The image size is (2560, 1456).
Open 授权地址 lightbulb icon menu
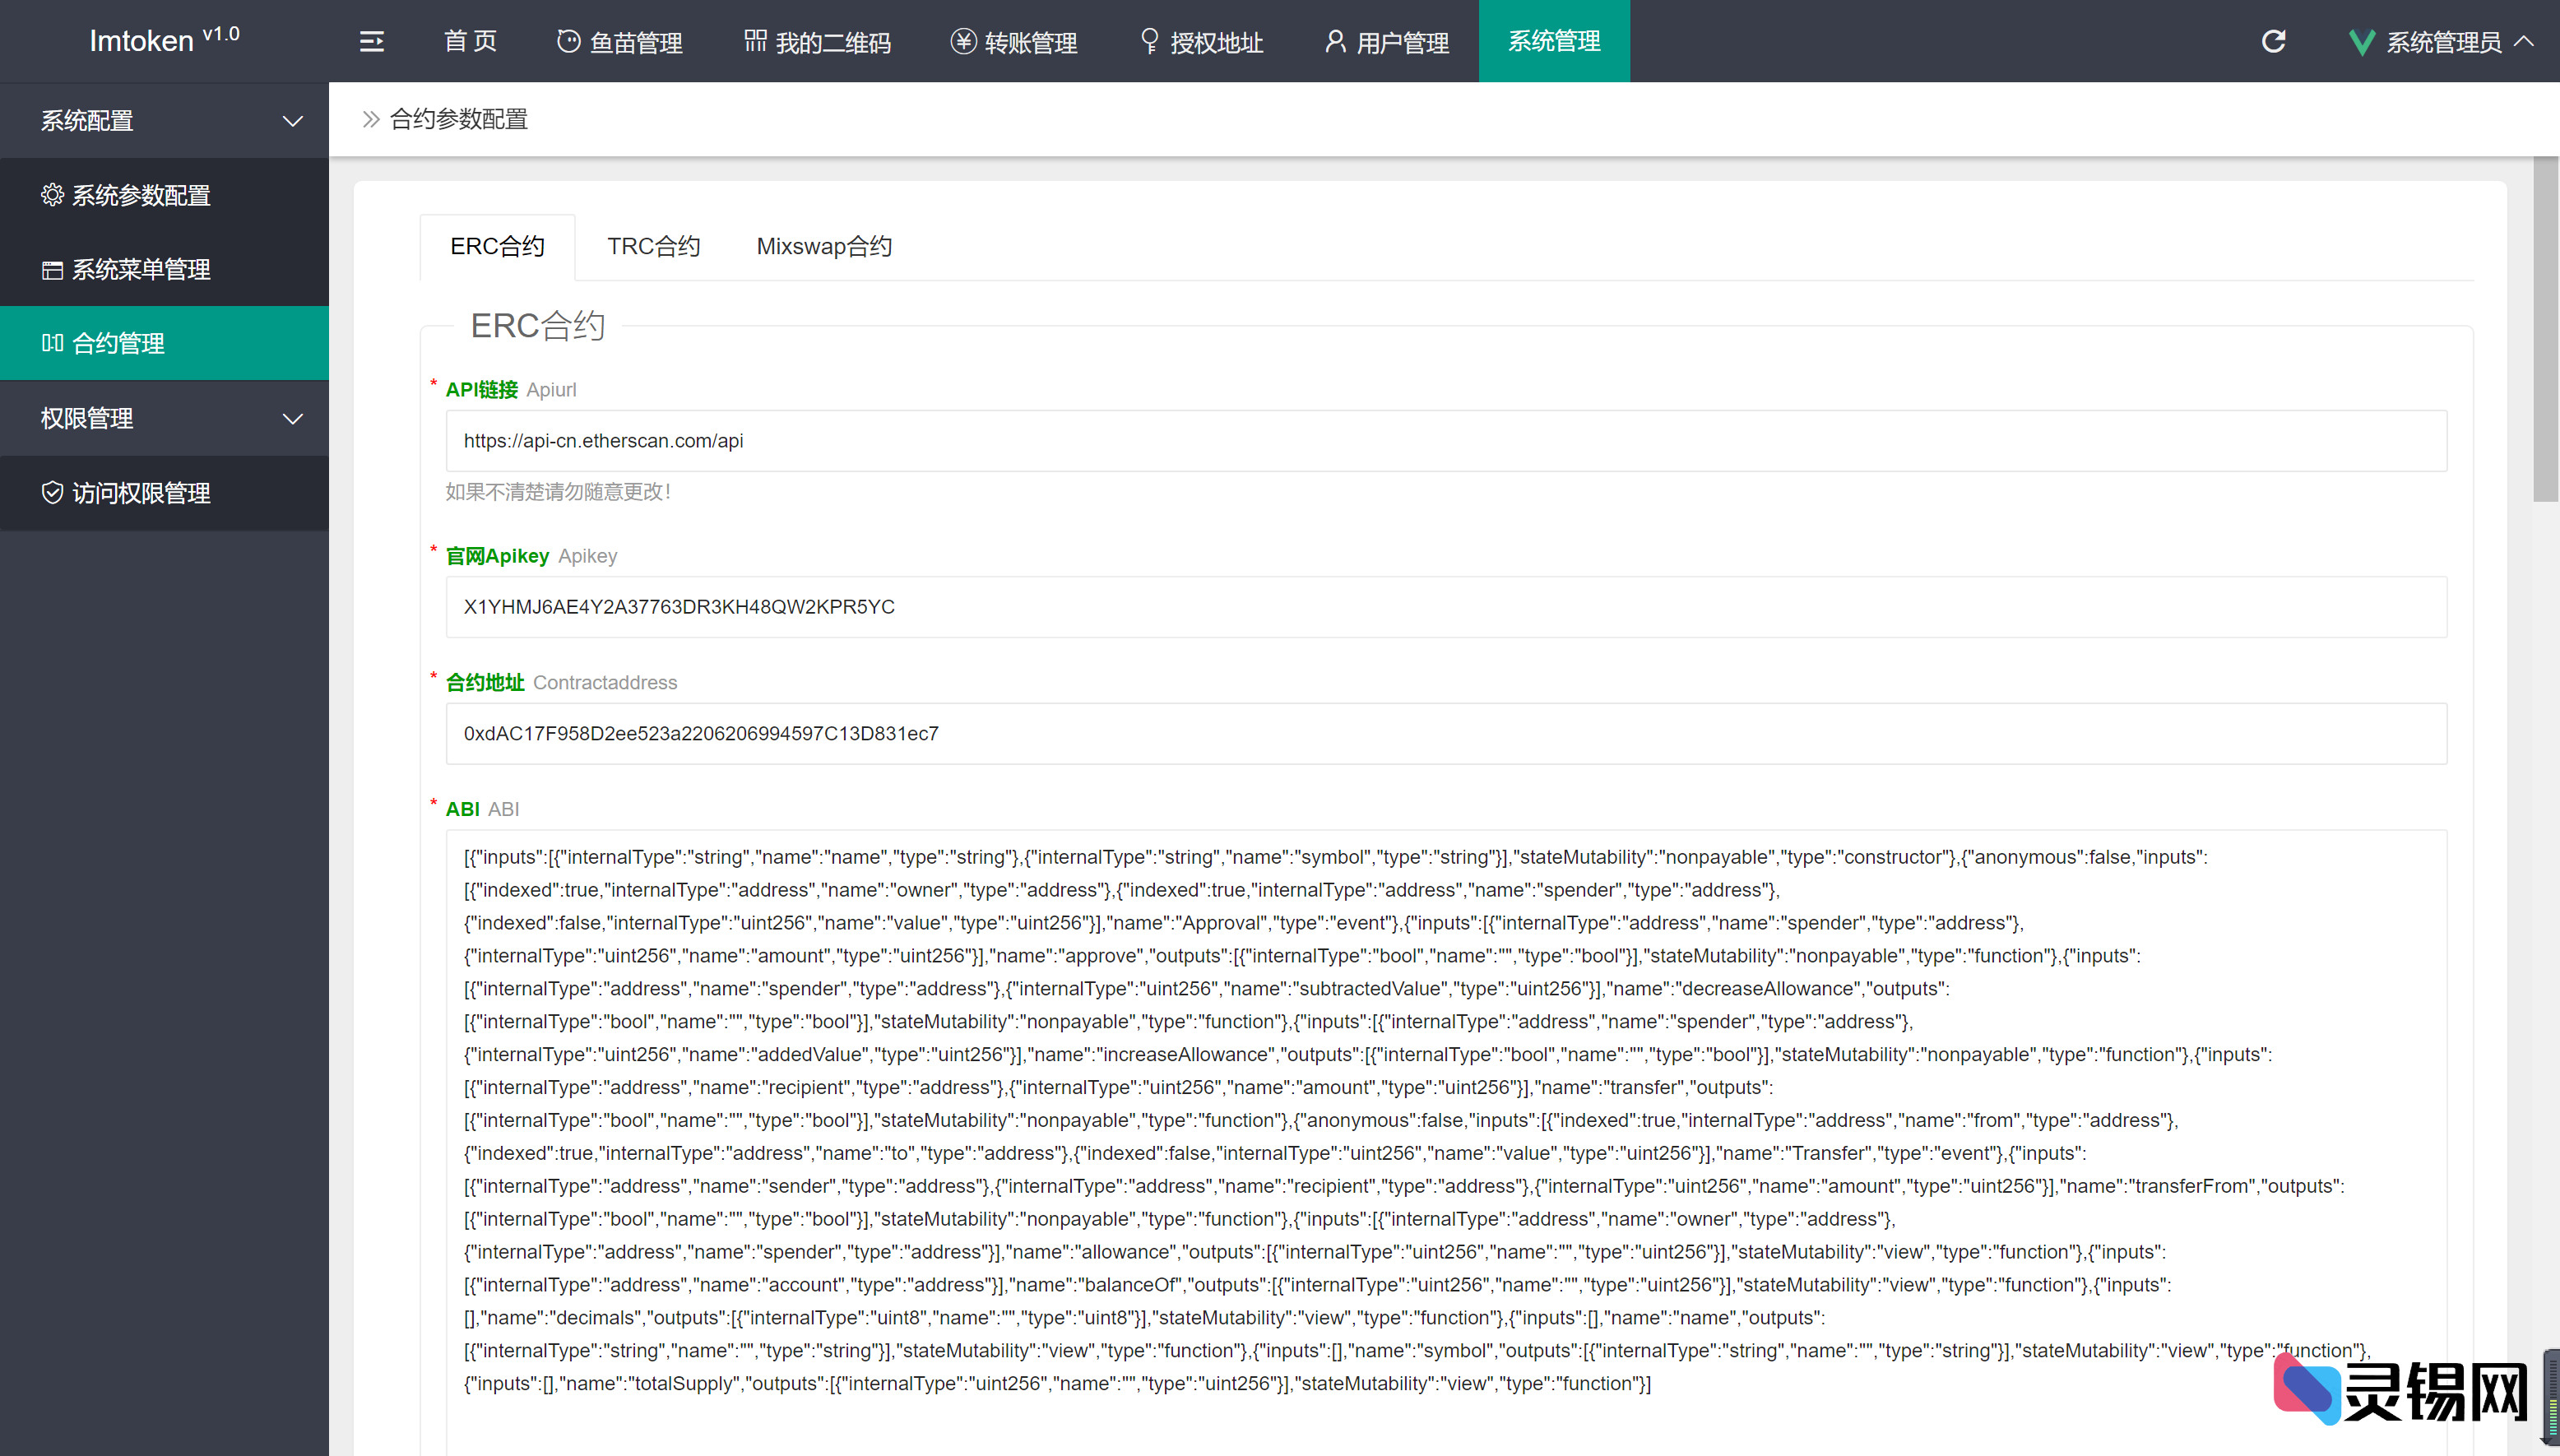point(1201,42)
